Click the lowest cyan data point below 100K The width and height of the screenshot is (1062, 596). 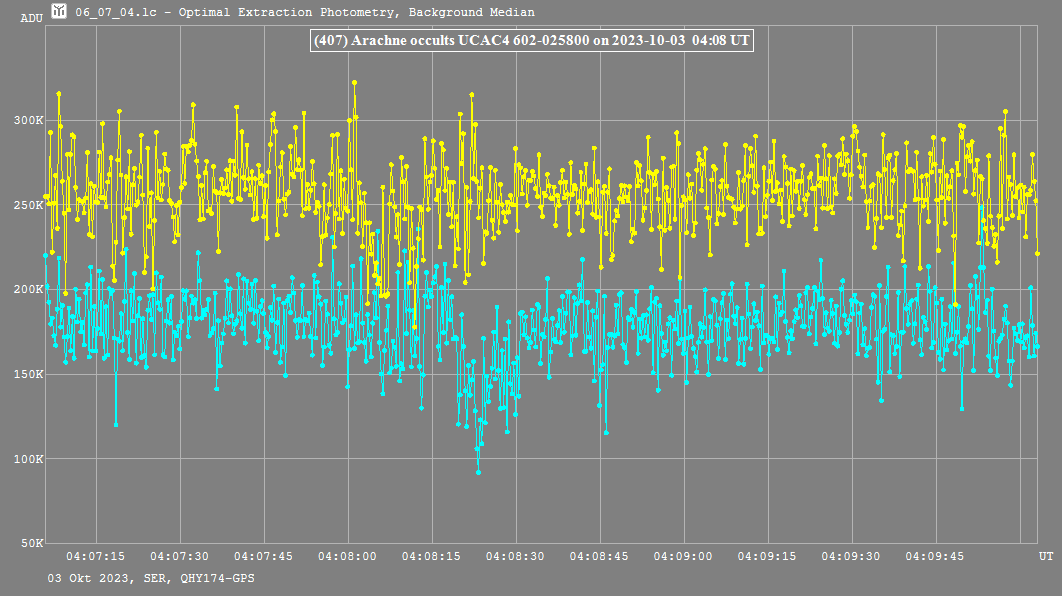478,471
